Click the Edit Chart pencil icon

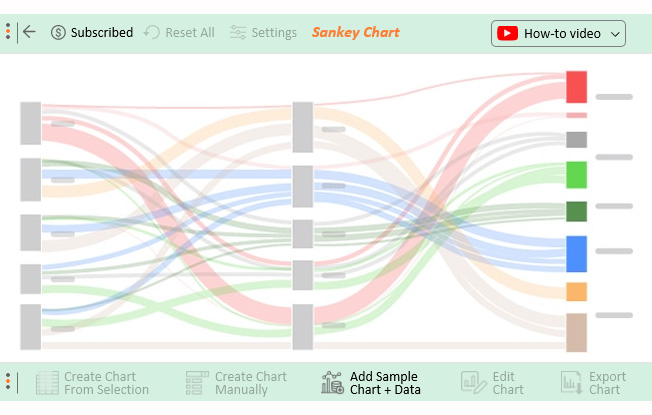[x=473, y=383]
